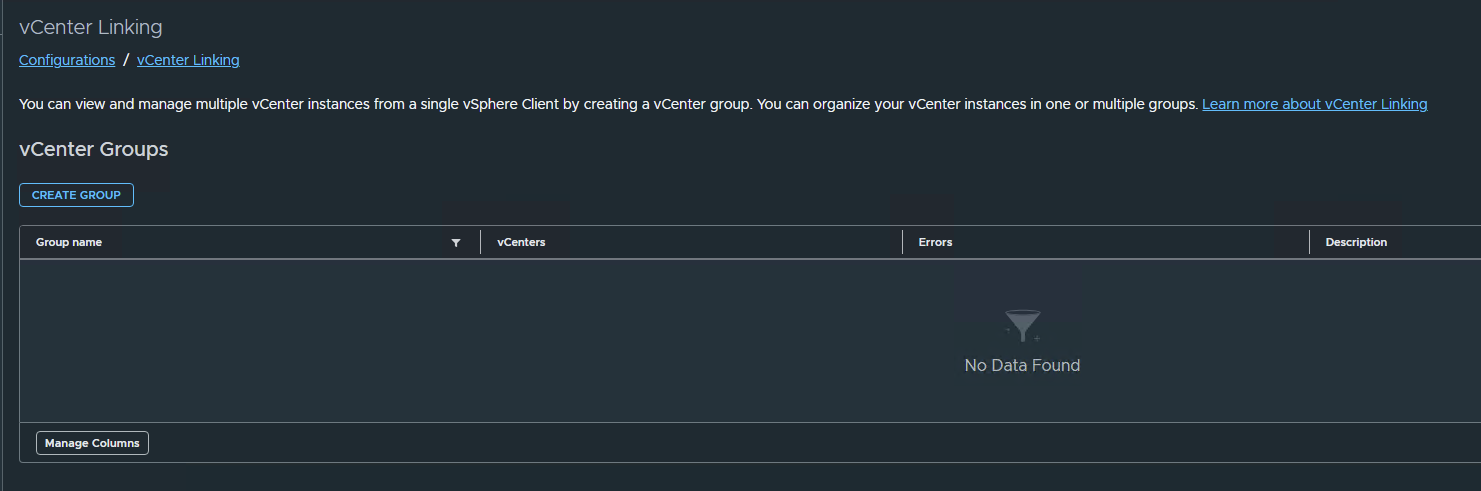Click the Errors column header
1481x491 pixels.
click(x=935, y=243)
